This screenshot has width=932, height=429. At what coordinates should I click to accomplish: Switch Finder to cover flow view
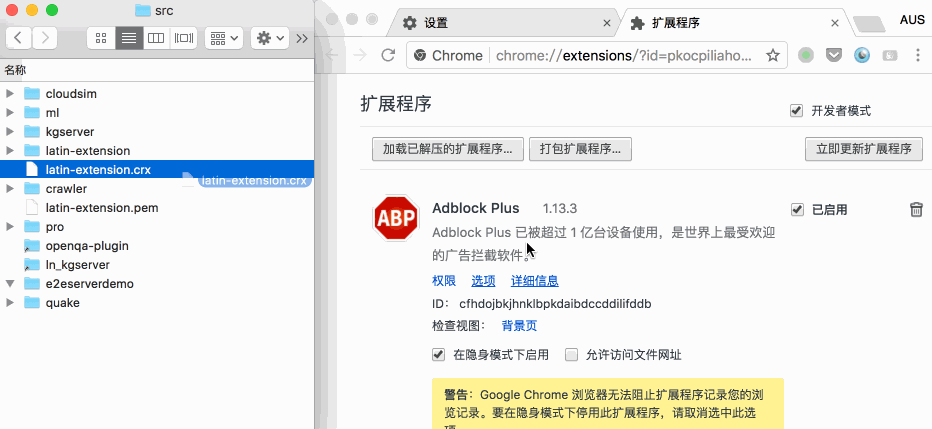(184, 38)
